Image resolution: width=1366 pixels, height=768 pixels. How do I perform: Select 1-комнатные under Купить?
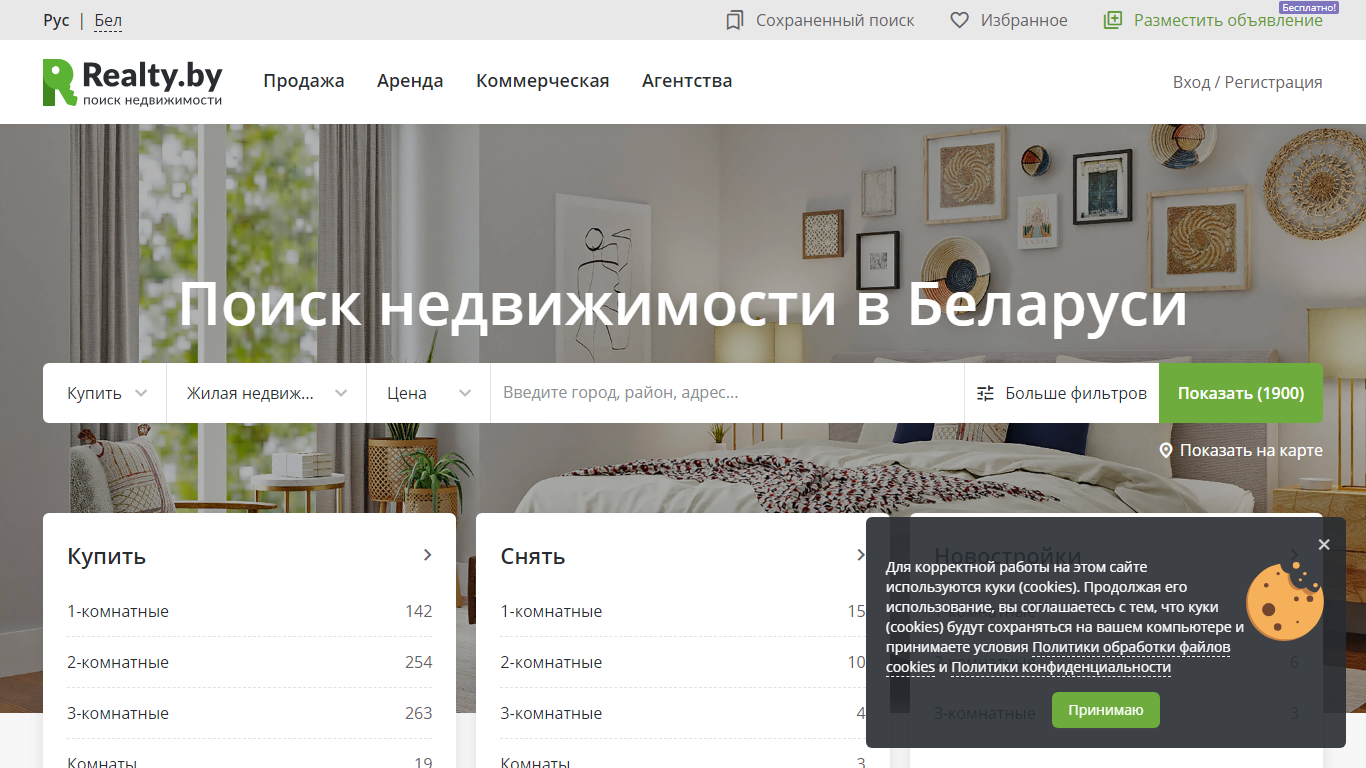250,611
